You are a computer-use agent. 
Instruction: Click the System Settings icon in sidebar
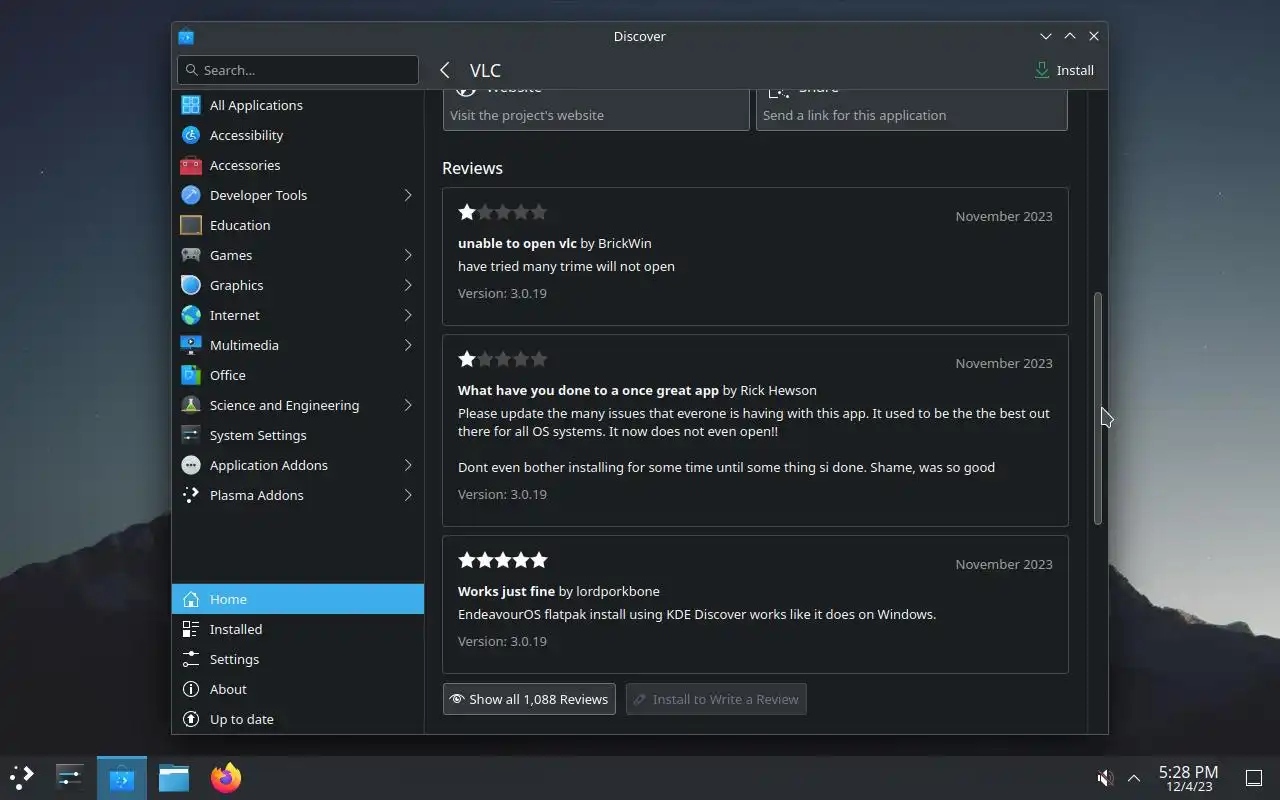click(191, 435)
